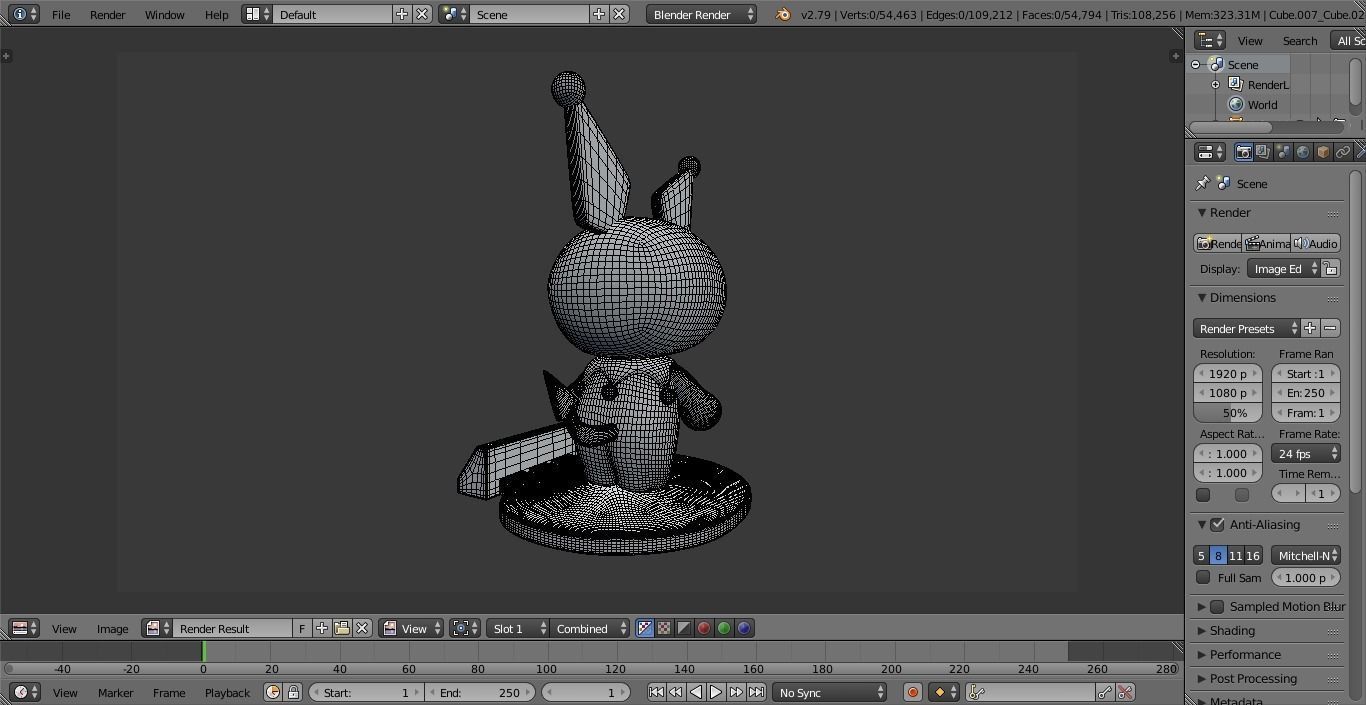
Task: Insert keyframe with key icon
Action: (1105, 692)
